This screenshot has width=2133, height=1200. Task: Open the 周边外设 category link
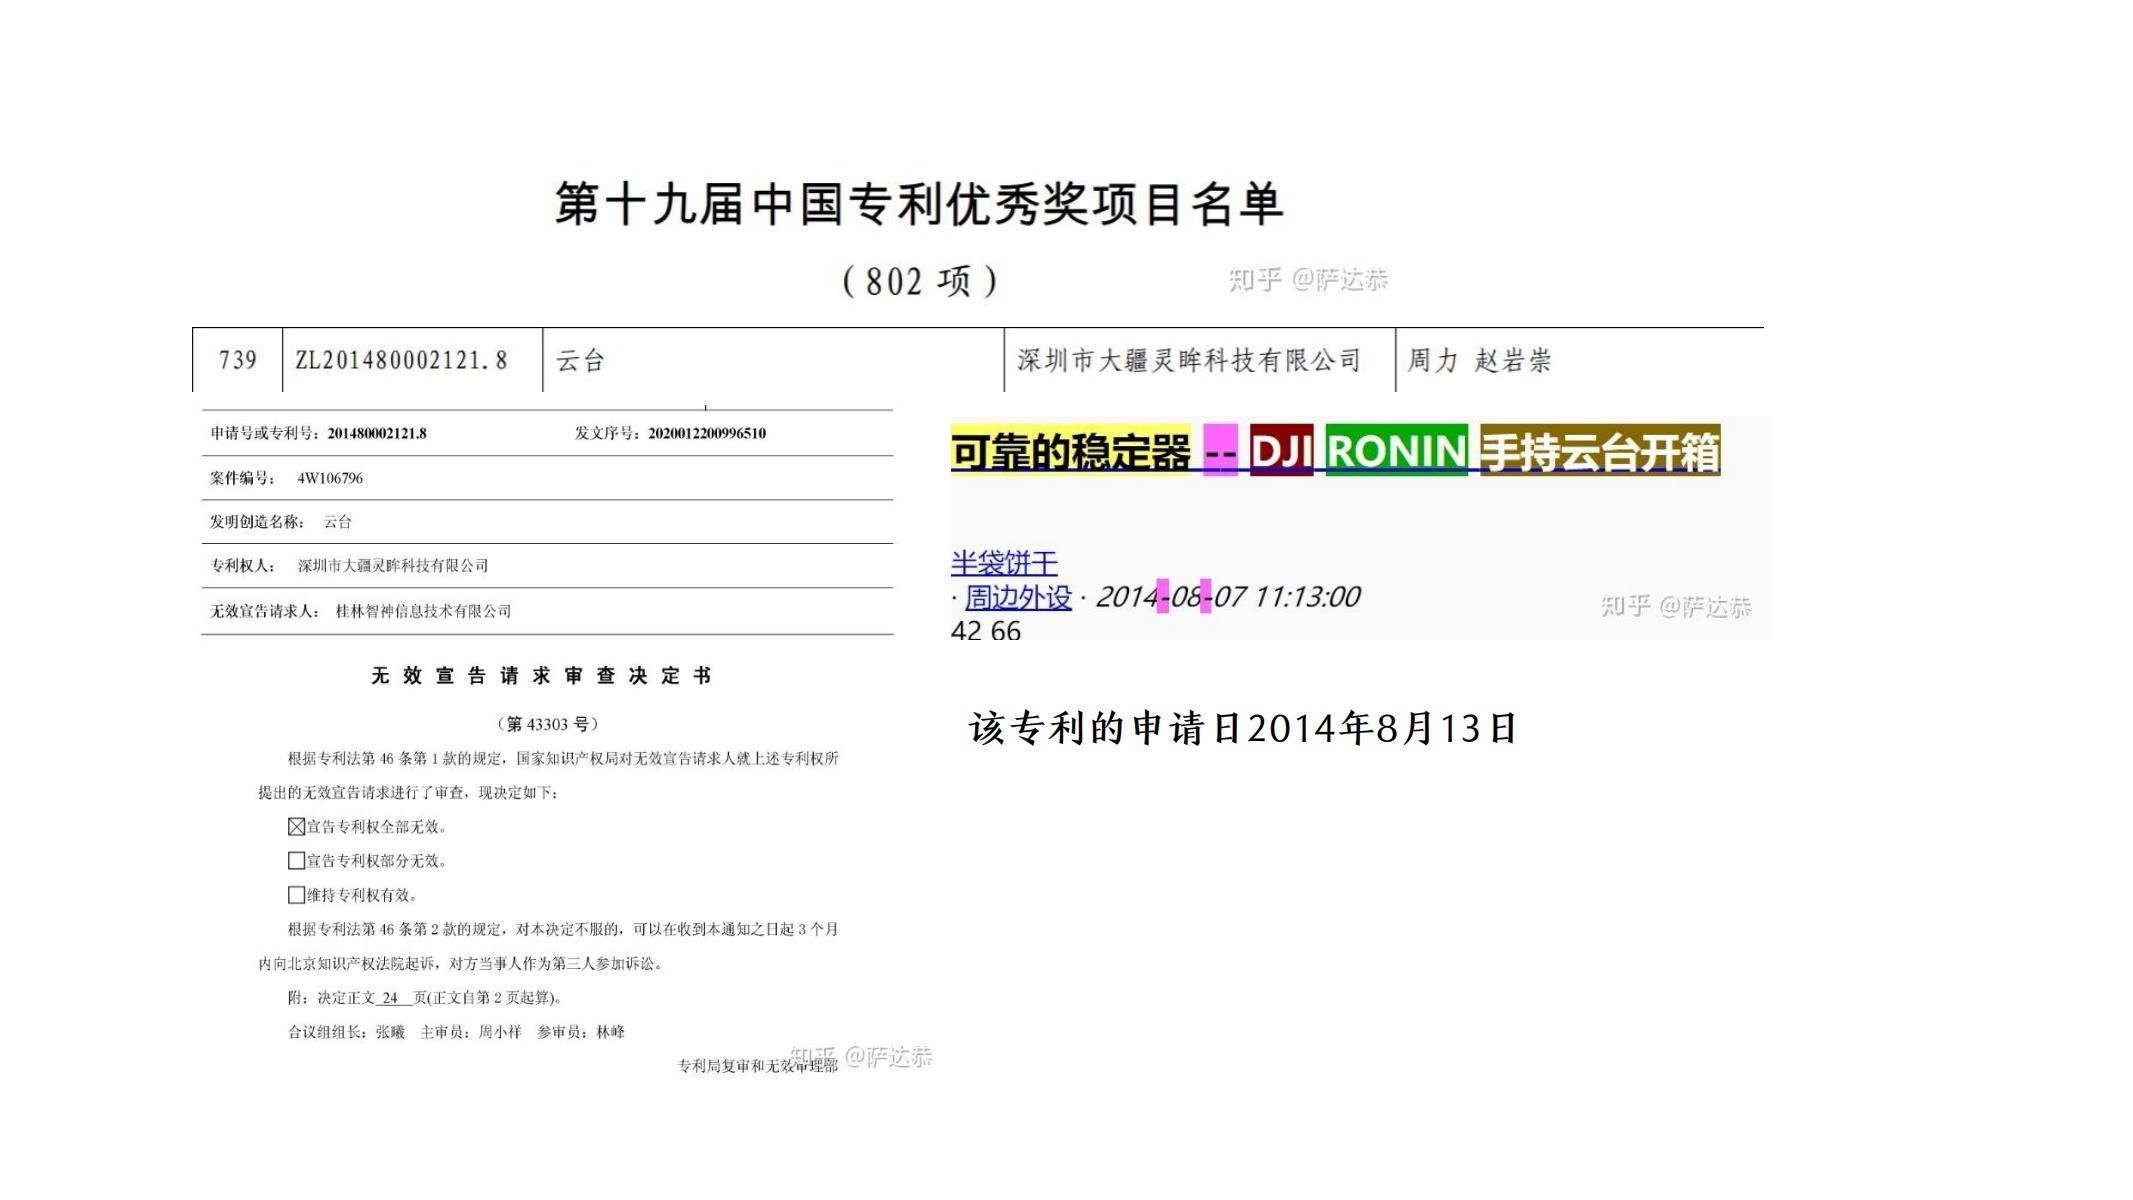tap(1017, 597)
